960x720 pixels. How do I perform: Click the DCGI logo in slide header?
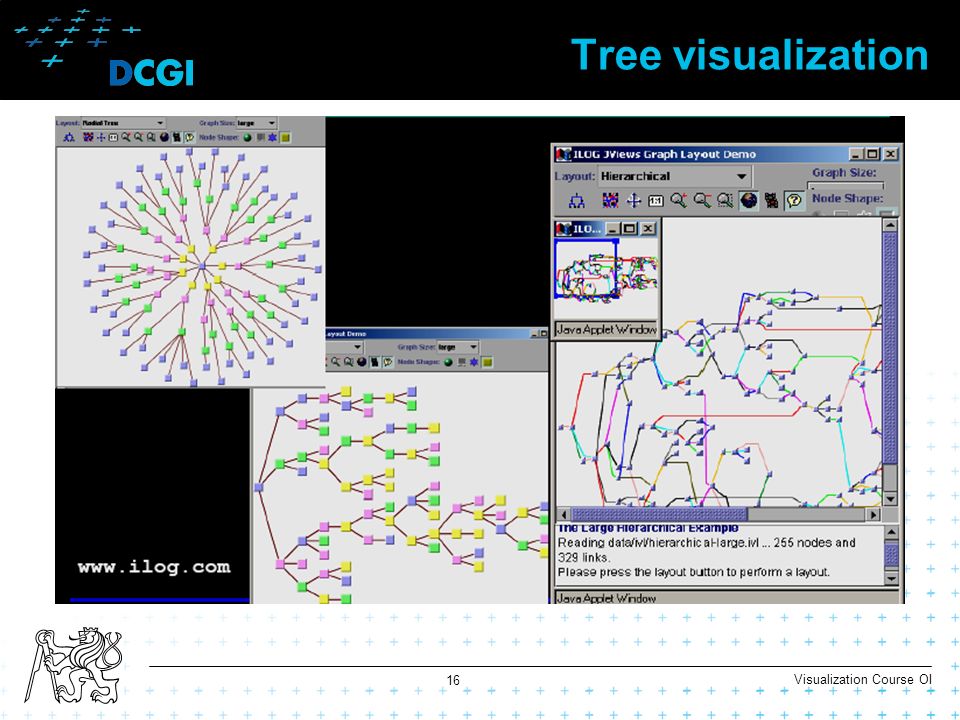pos(151,72)
